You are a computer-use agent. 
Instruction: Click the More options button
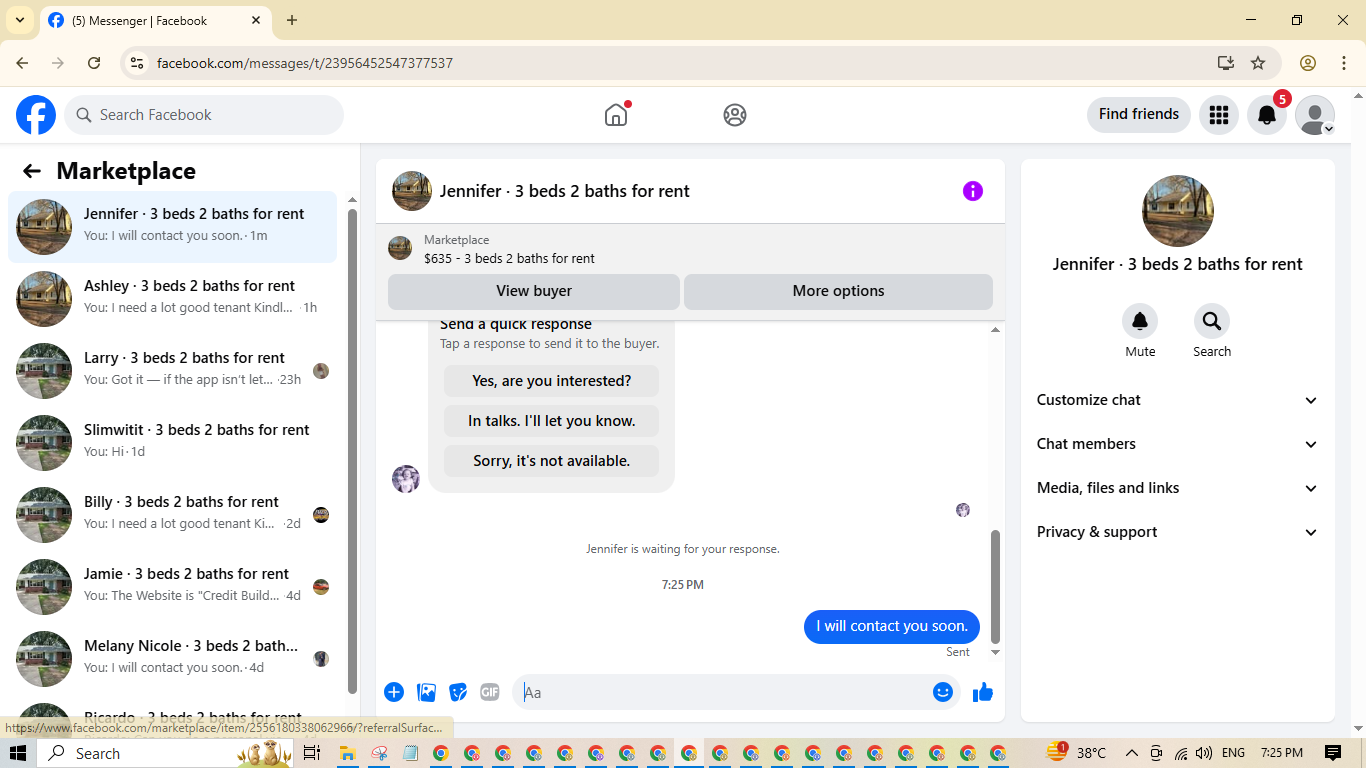point(838,291)
